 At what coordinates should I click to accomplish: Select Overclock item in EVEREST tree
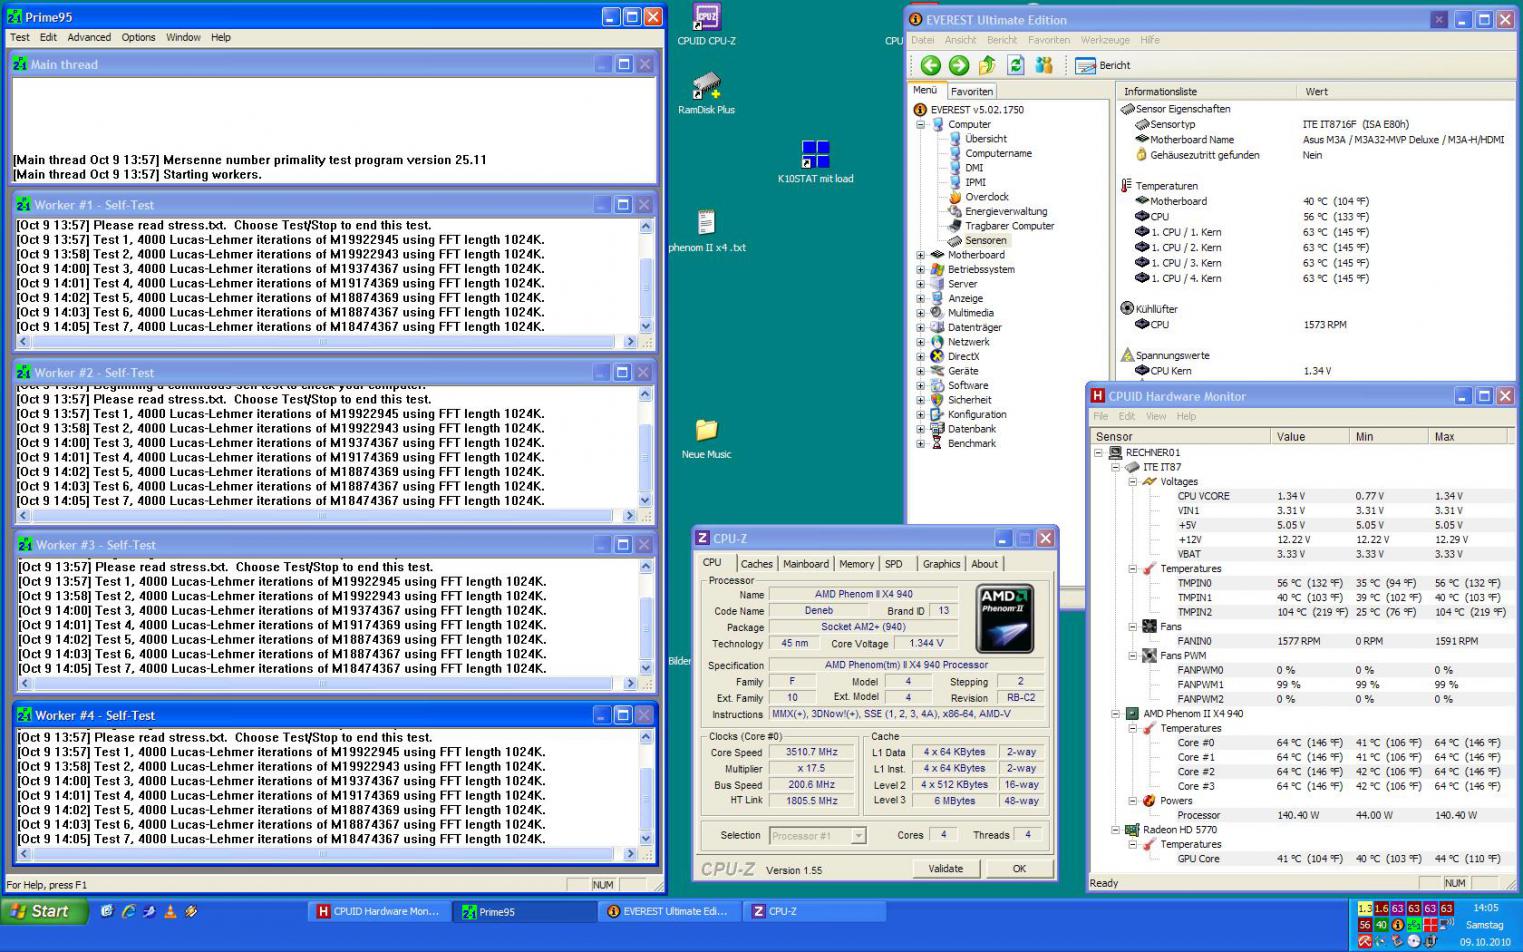point(987,197)
